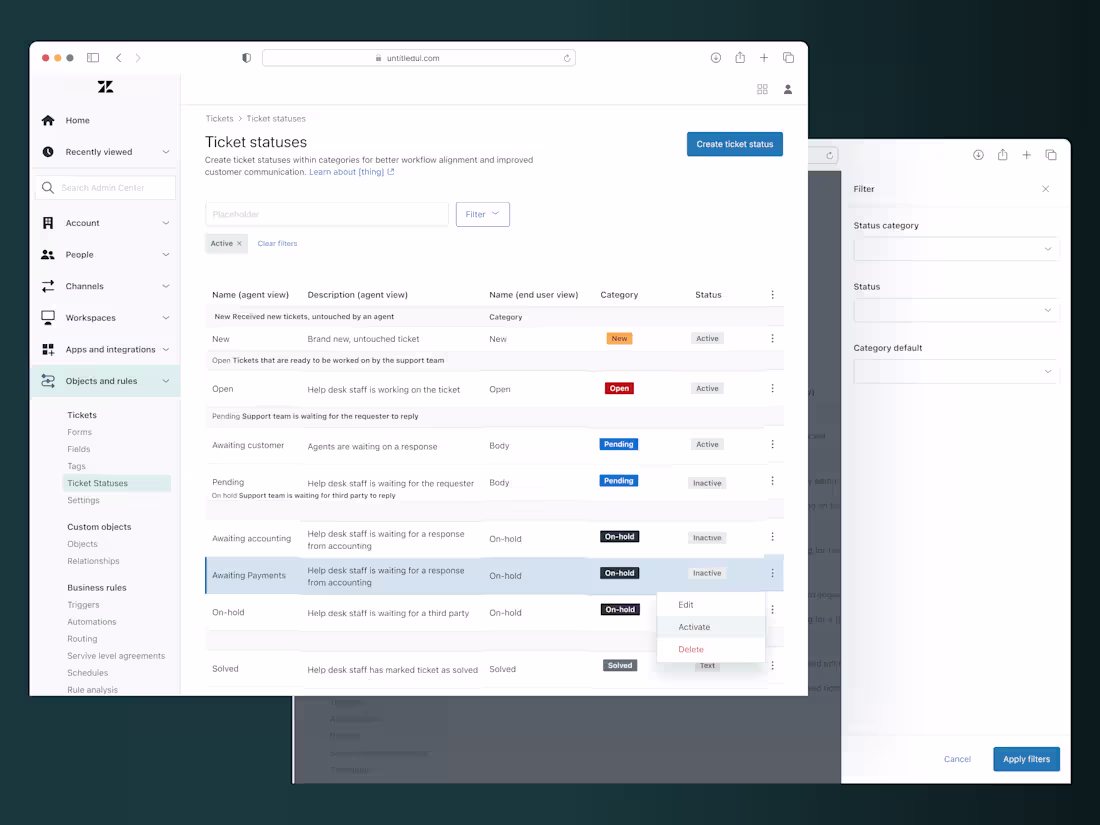
Task: Open the Status category dropdown in the filter panel
Action: click(x=955, y=248)
